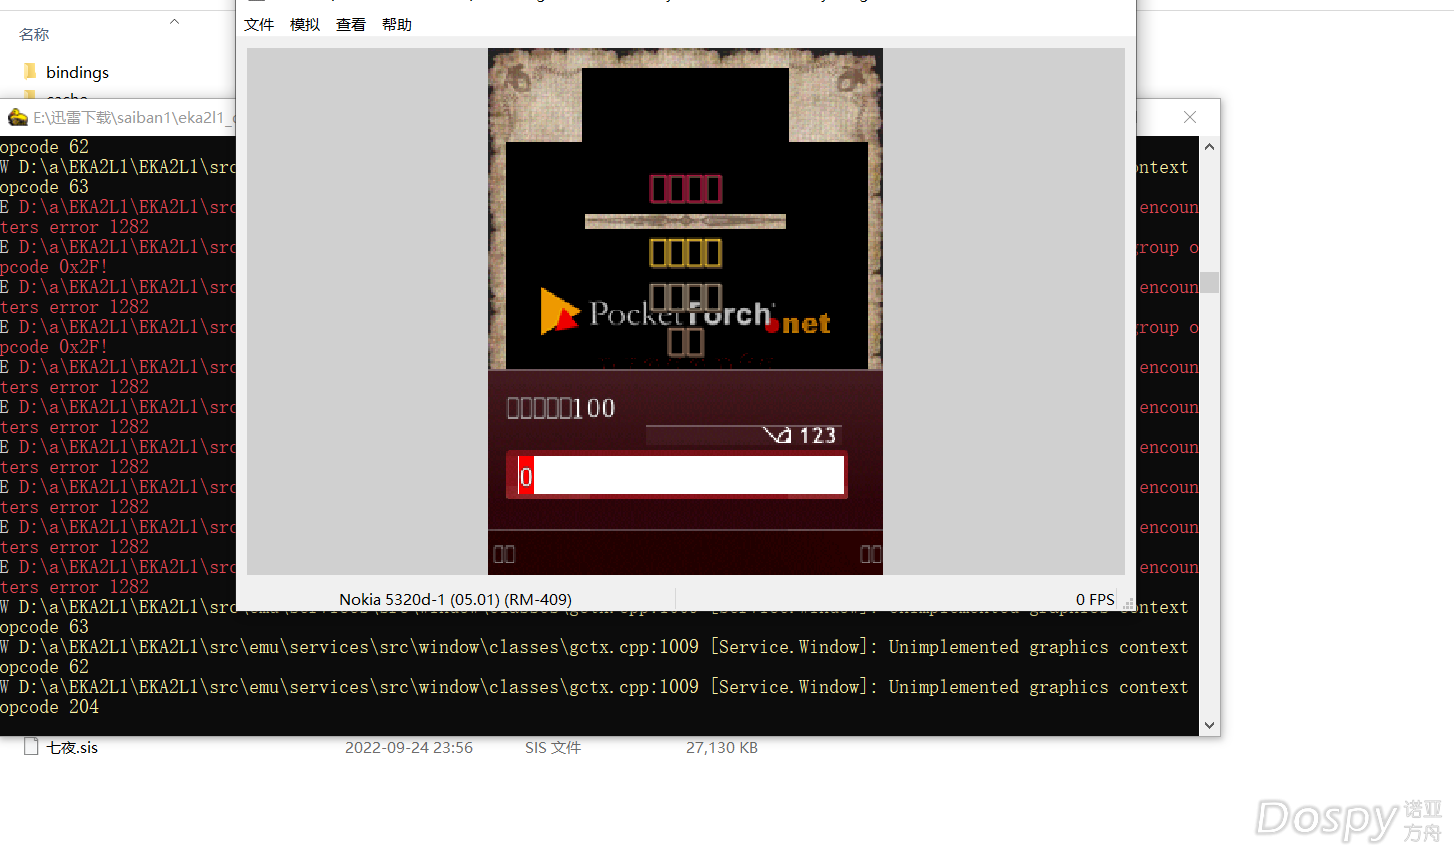
Task: Click the Nokia 5320d-1 device status text
Action: tap(455, 599)
